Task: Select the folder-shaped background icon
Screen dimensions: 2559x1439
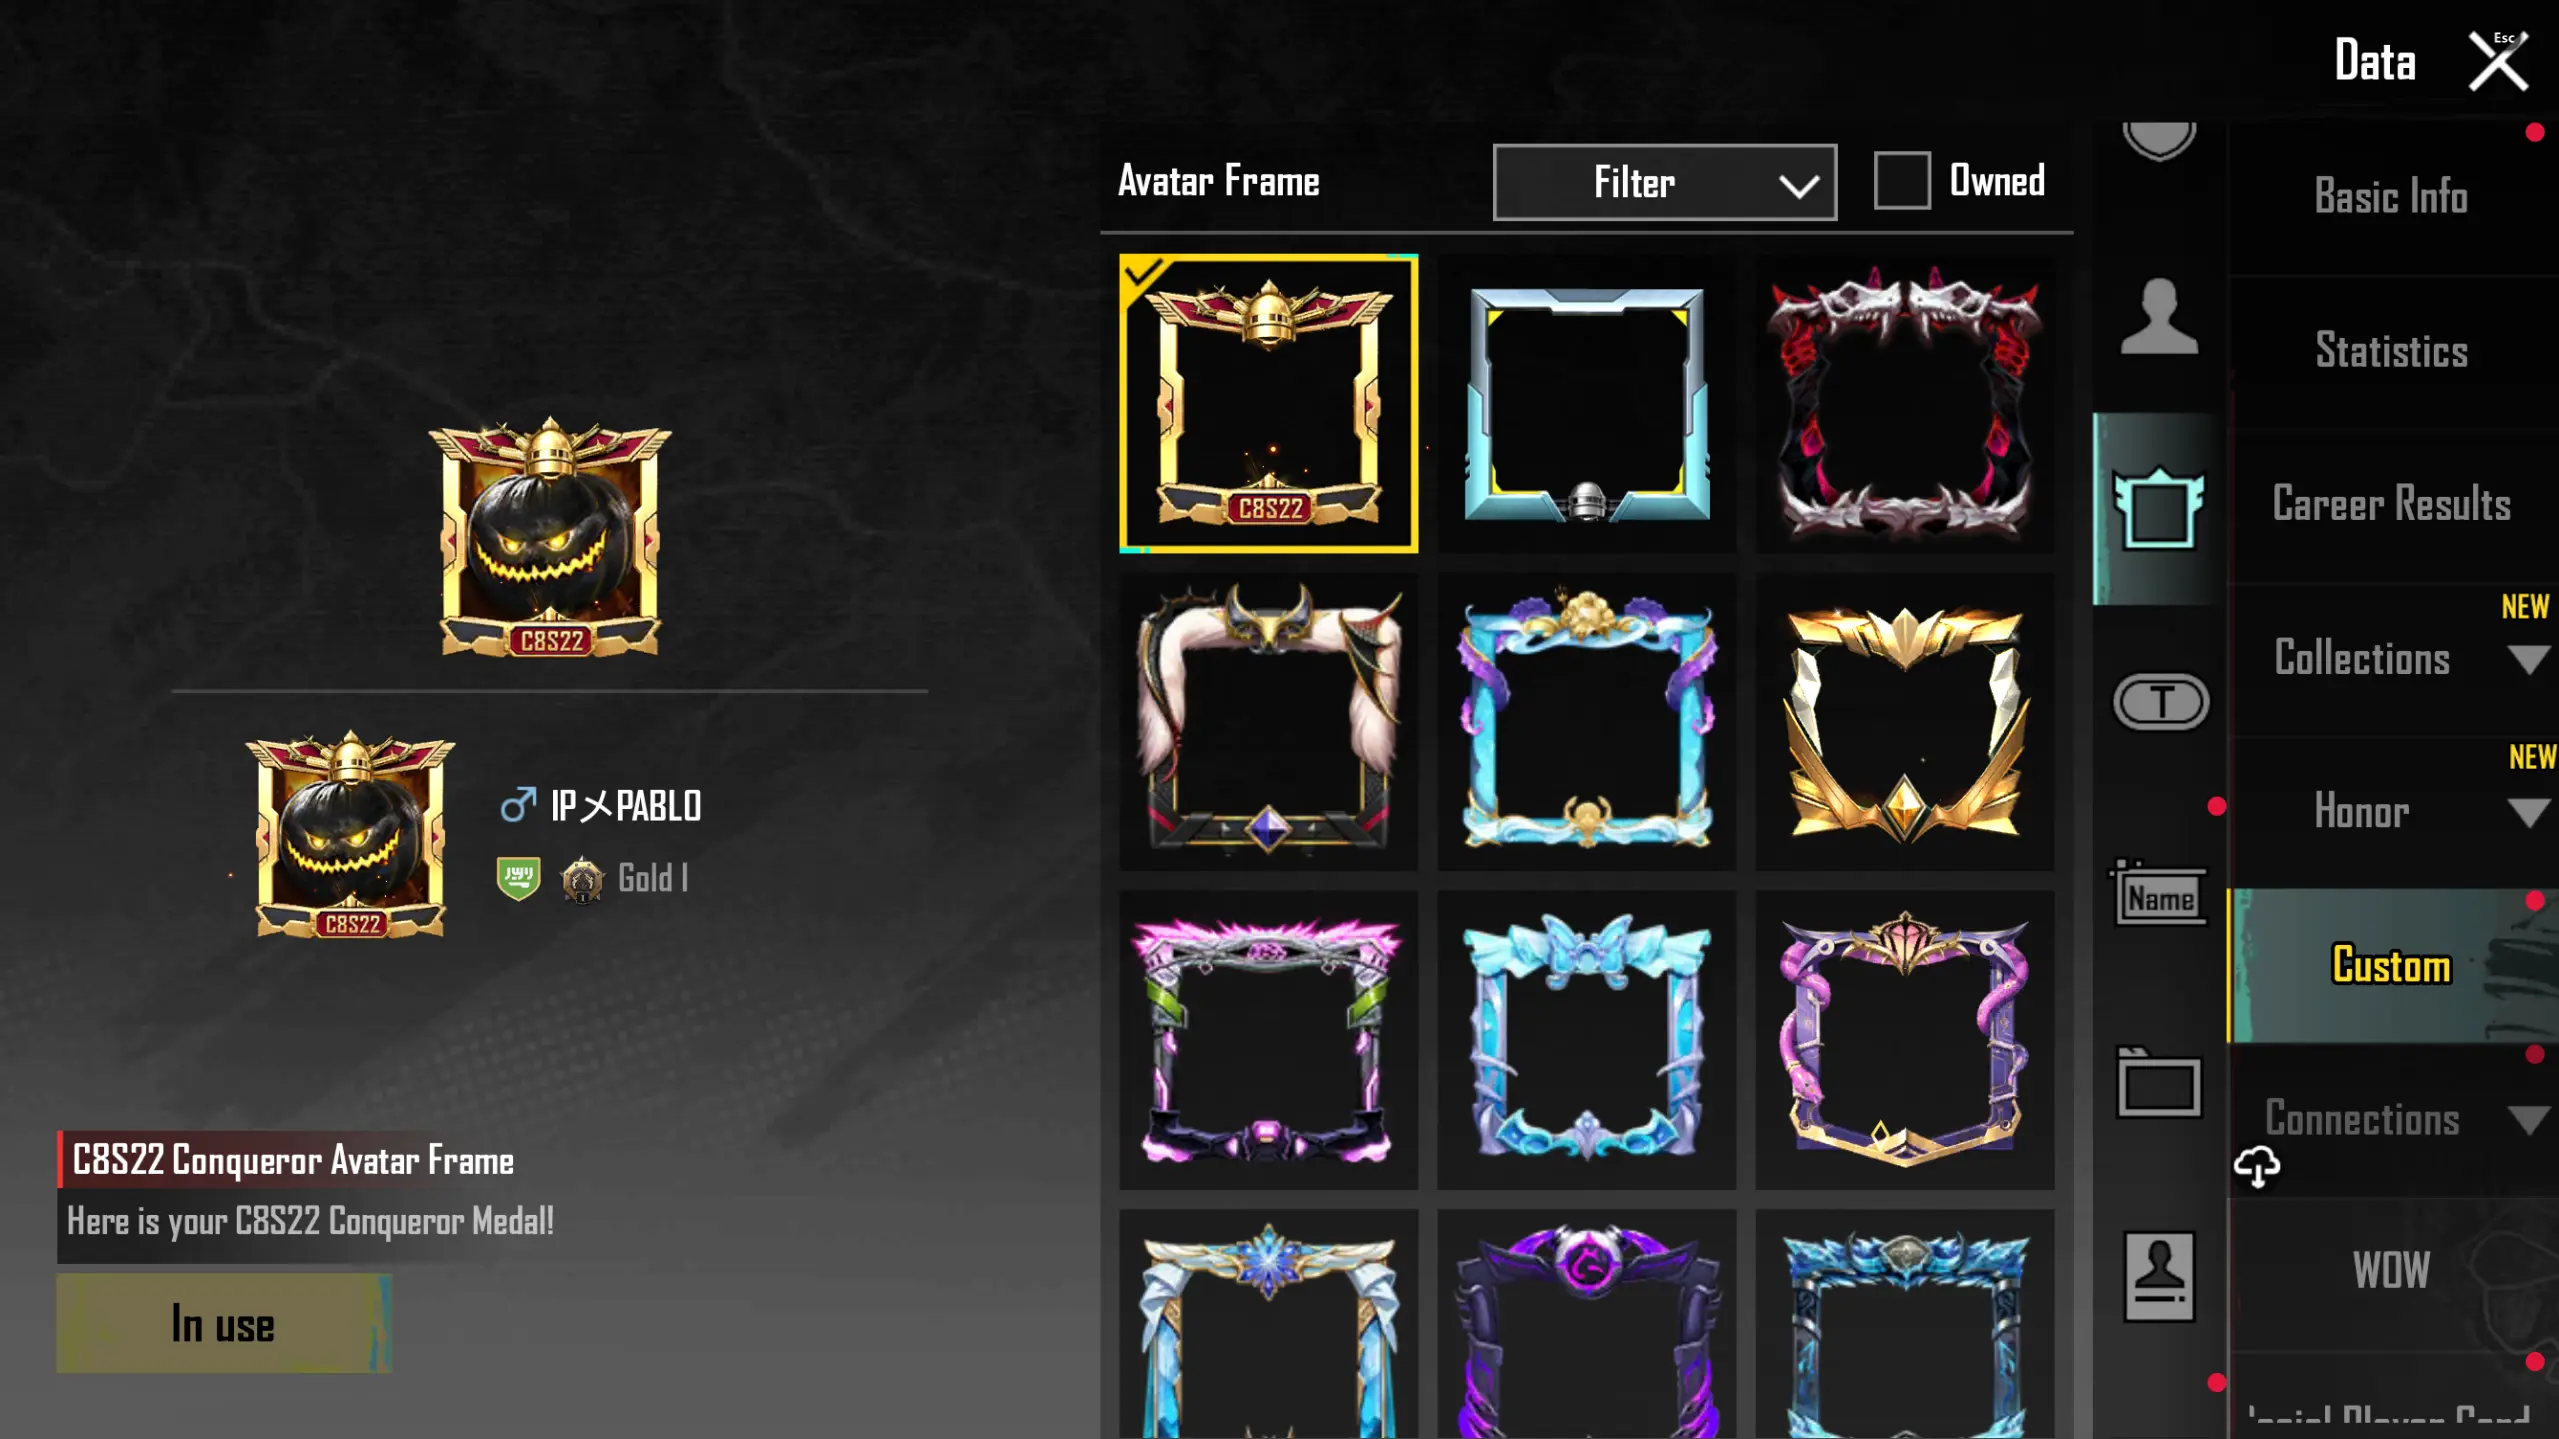Action: click(x=2159, y=1082)
